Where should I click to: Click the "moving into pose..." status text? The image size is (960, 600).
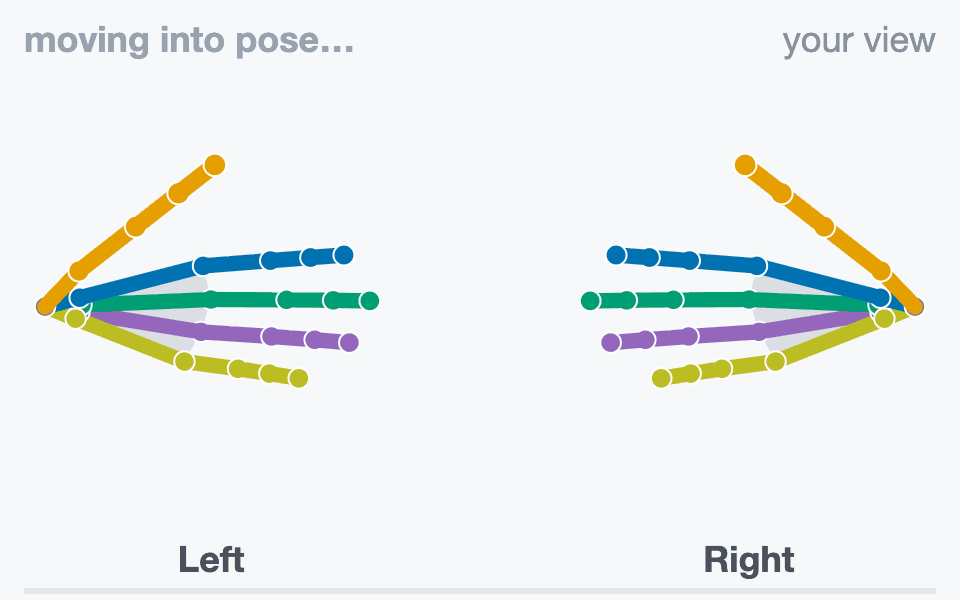click(x=189, y=41)
